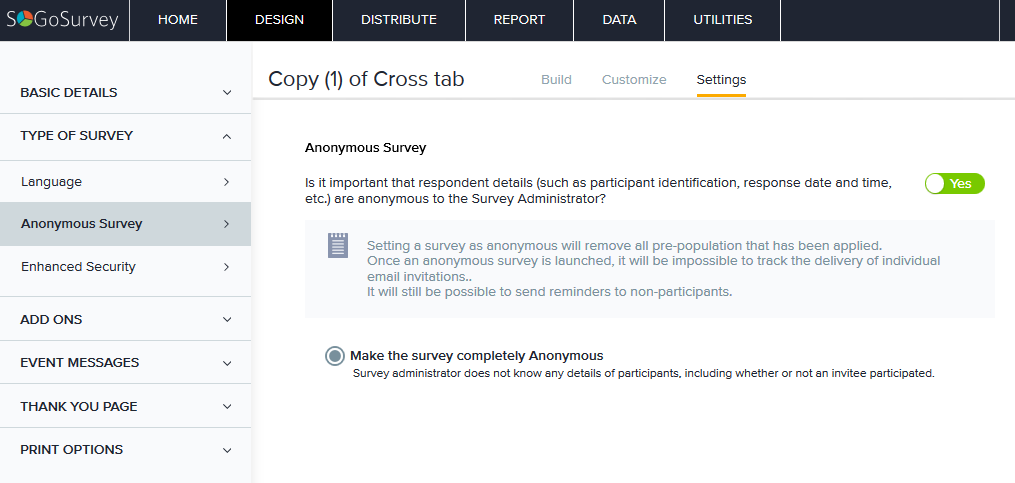The height and width of the screenshot is (483, 1015).
Task: Open the Utilities menu
Action: click(x=722, y=20)
